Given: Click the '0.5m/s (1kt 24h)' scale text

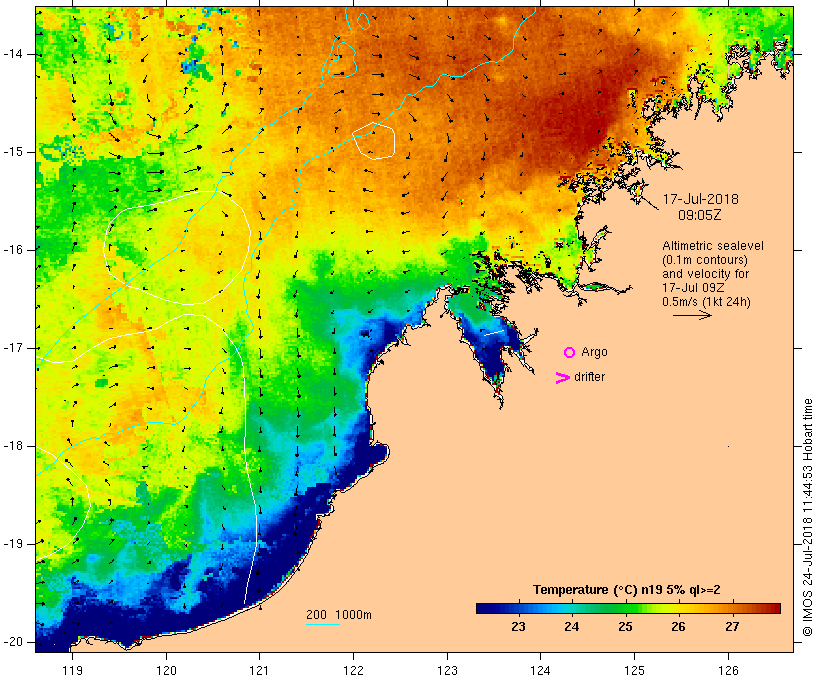Looking at the screenshot, I should [706, 302].
